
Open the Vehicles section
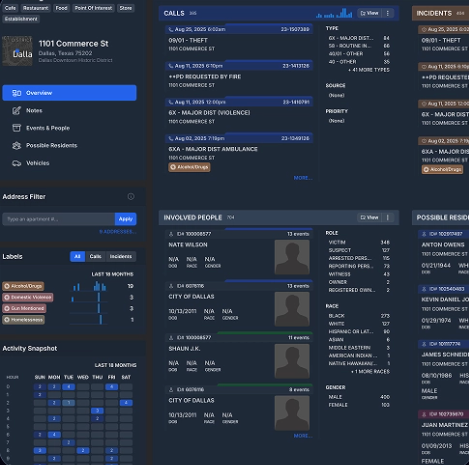point(69,163)
